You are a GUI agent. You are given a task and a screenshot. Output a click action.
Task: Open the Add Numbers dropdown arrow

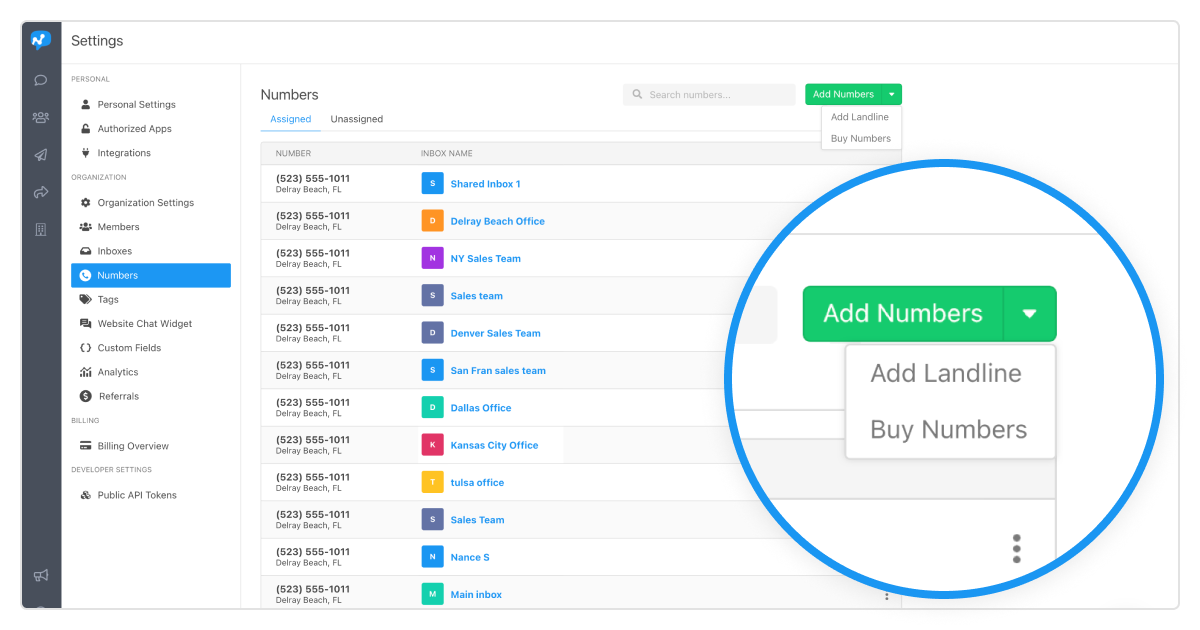[x=891, y=94]
